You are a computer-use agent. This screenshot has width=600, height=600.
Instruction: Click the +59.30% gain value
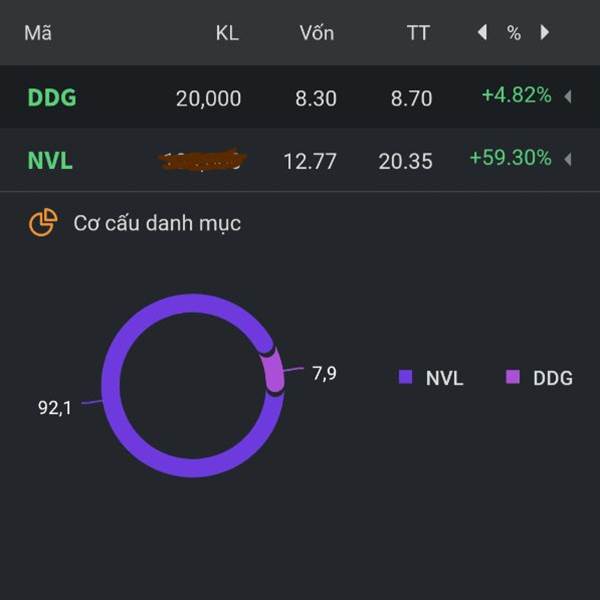pyautogui.click(x=510, y=158)
